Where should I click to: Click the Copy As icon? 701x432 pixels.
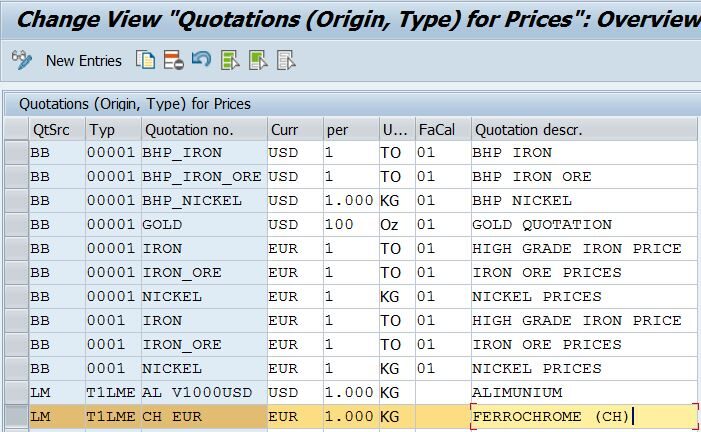[x=146, y=61]
